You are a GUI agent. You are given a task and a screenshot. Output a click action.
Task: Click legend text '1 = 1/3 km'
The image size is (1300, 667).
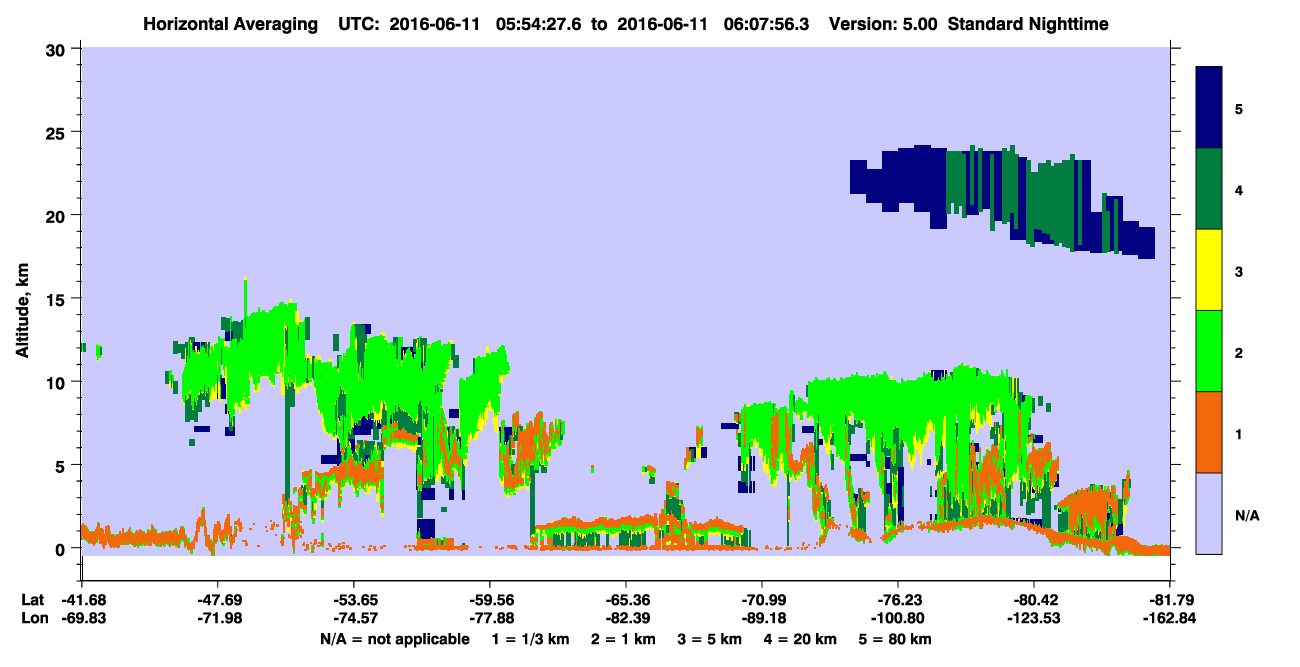click(x=531, y=639)
